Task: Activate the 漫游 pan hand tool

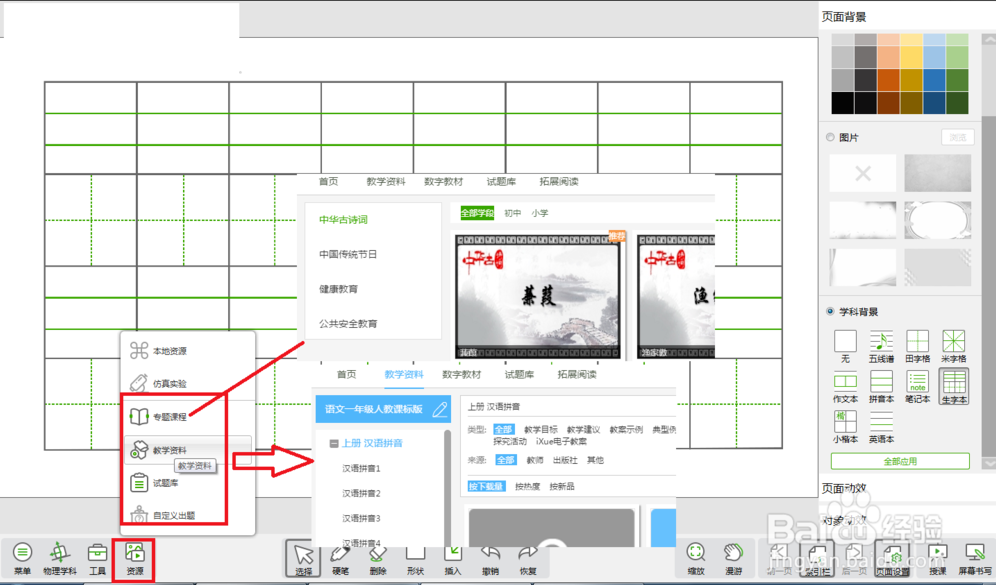Action: coord(734,558)
